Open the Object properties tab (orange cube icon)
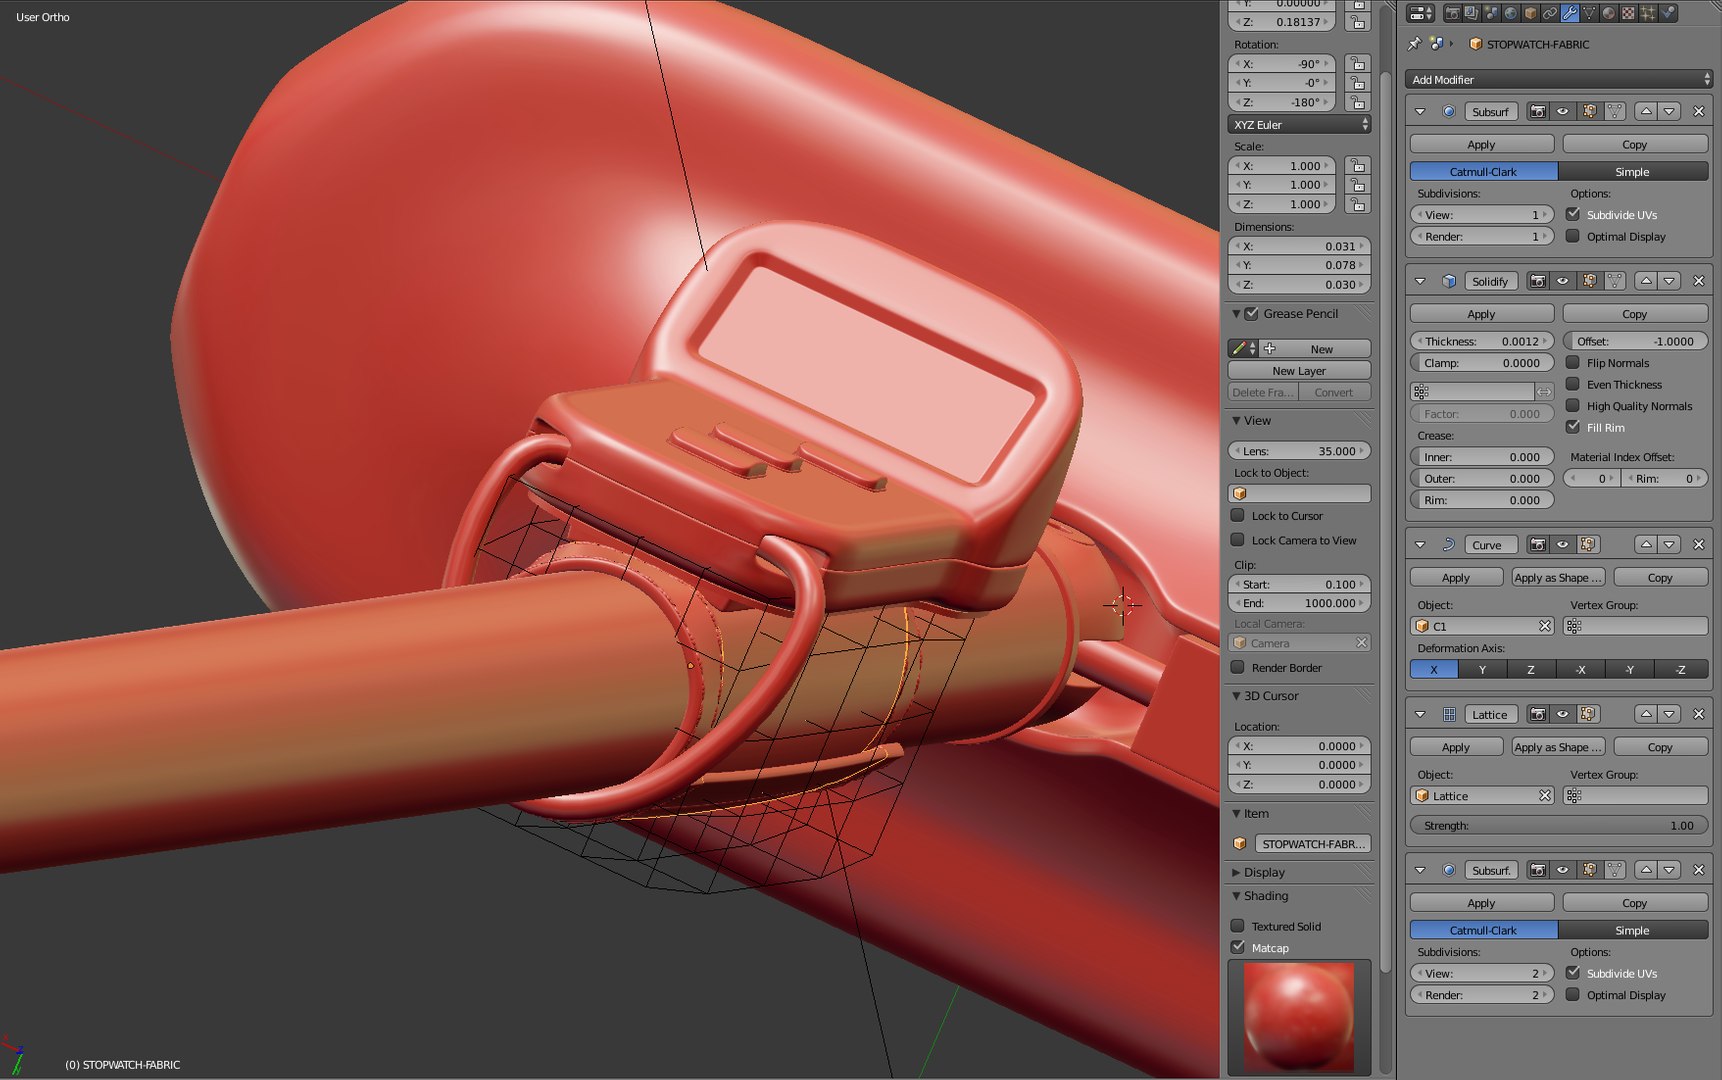This screenshot has width=1722, height=1080. [1530, 13]
